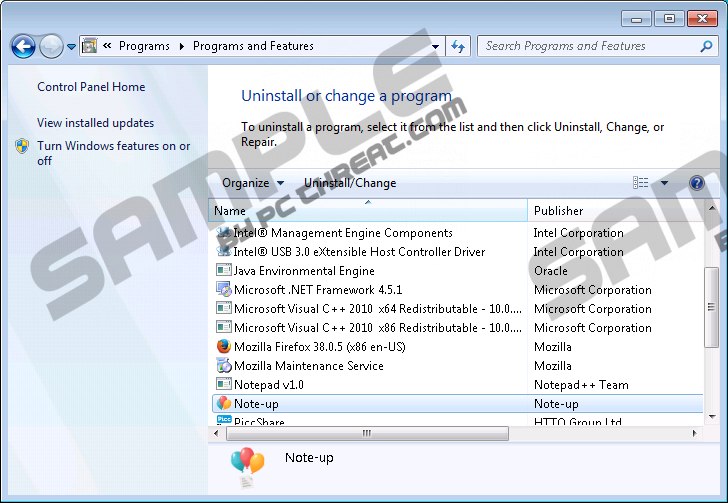Viewport: 728px width, 503px height.
Task: Maximize the Programs and Features window
Action: [669, 19]
